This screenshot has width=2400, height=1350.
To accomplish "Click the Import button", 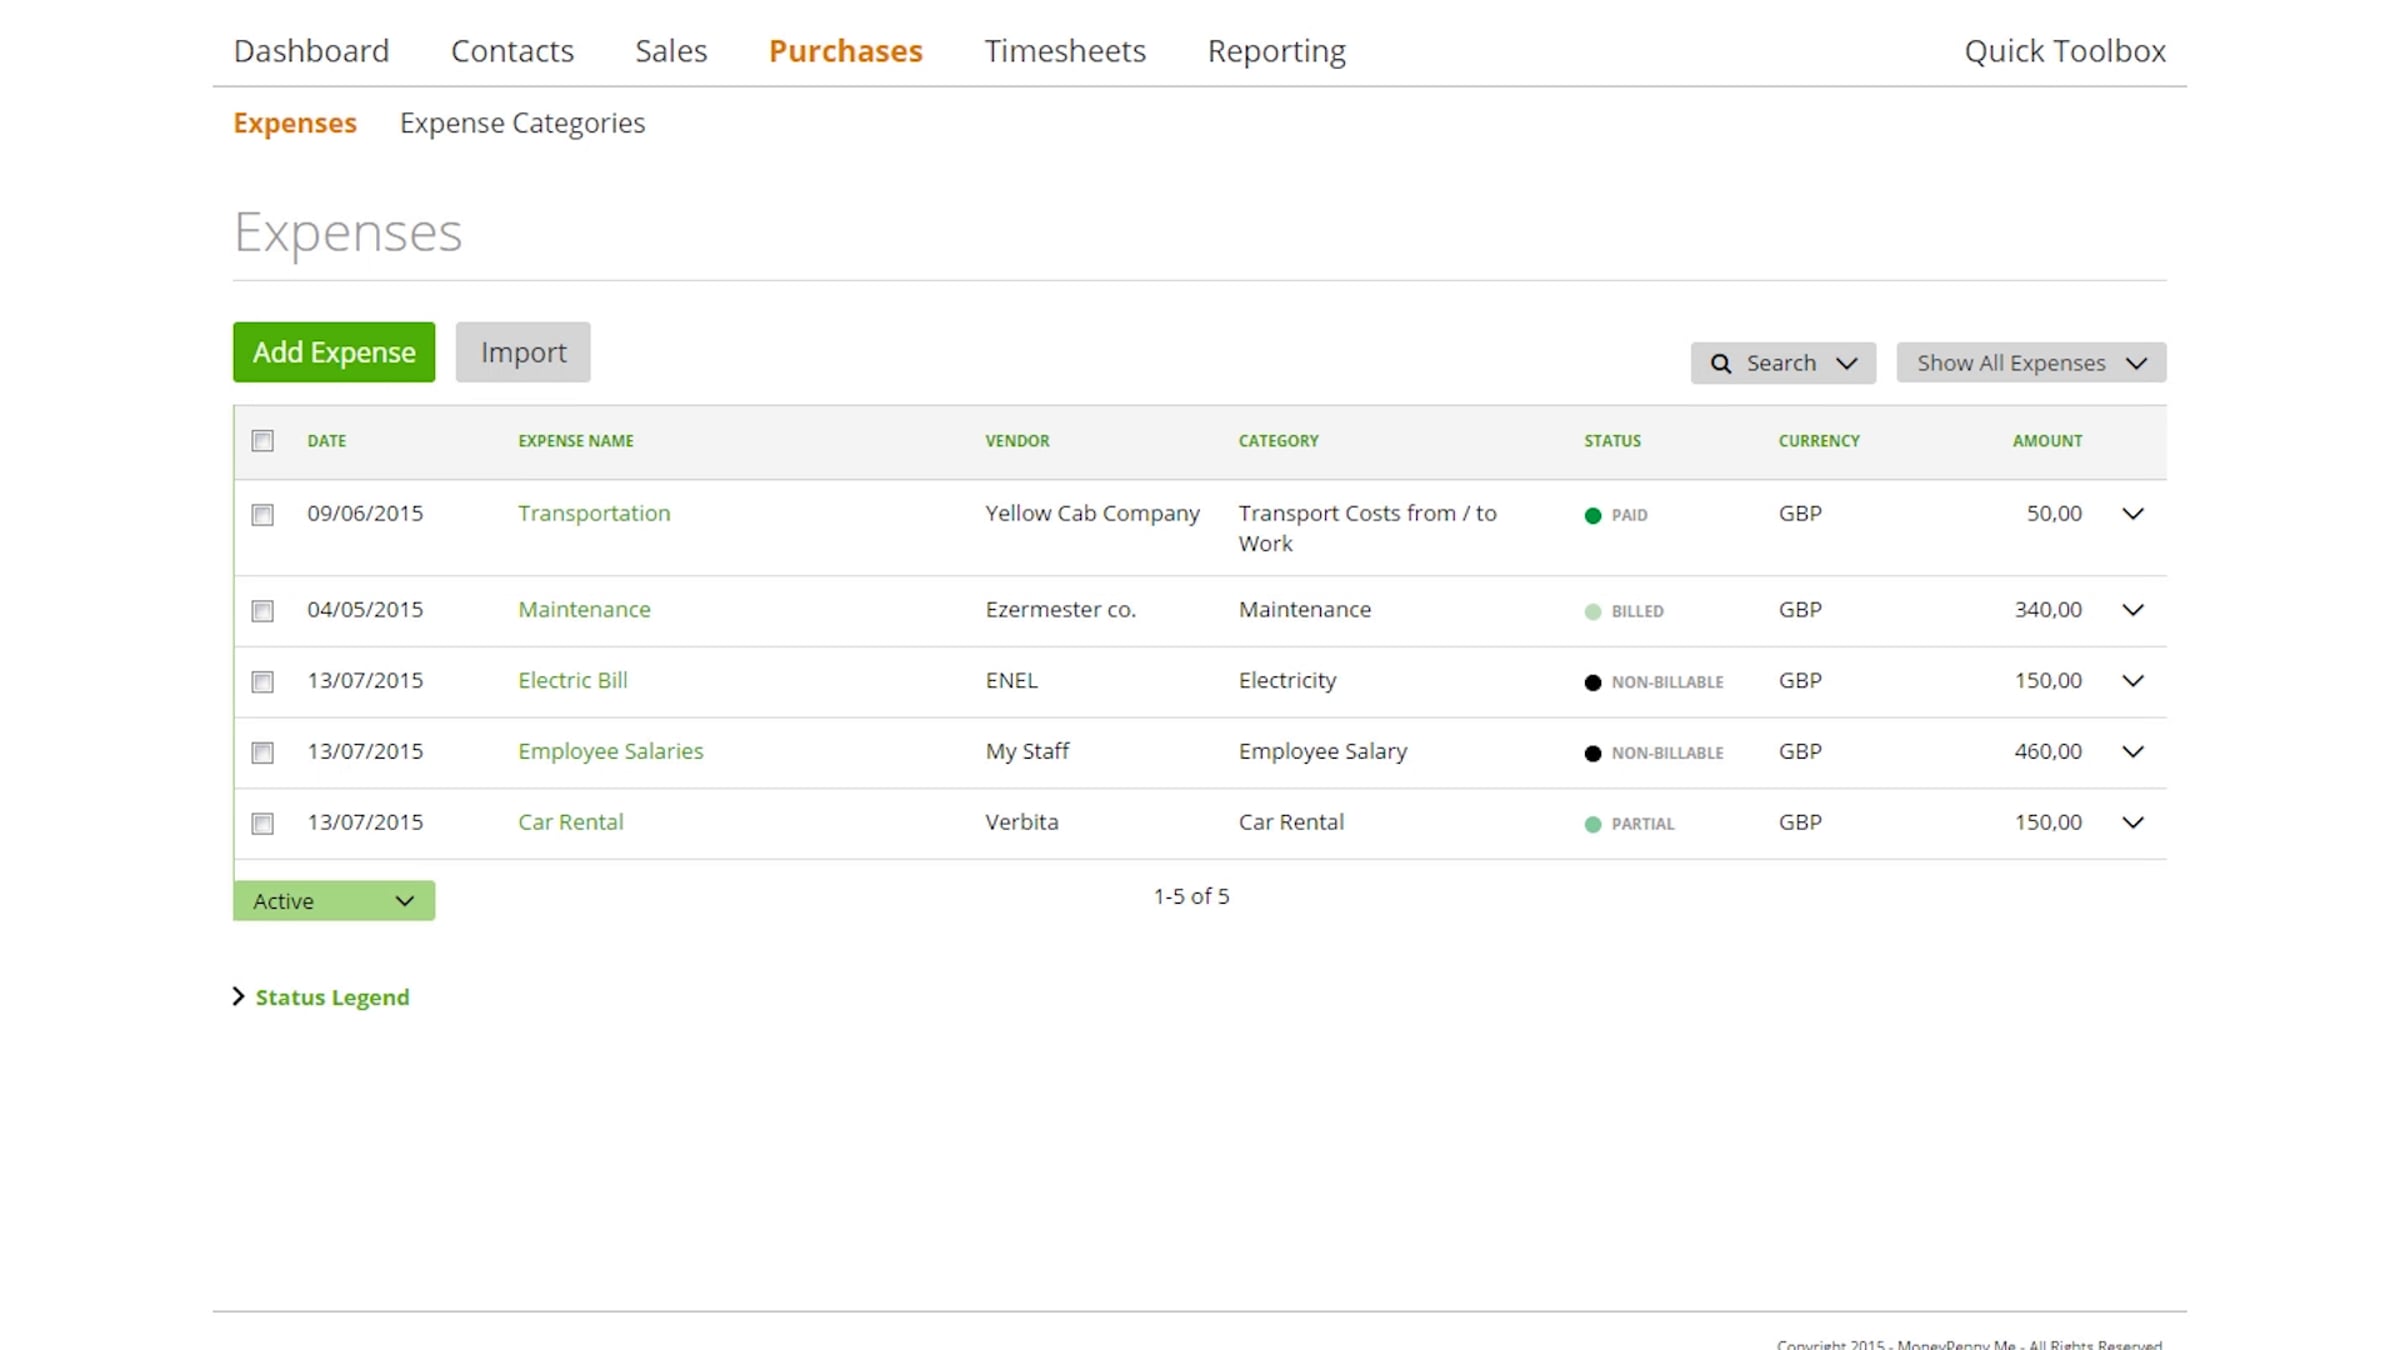I will tap(523, 352).
